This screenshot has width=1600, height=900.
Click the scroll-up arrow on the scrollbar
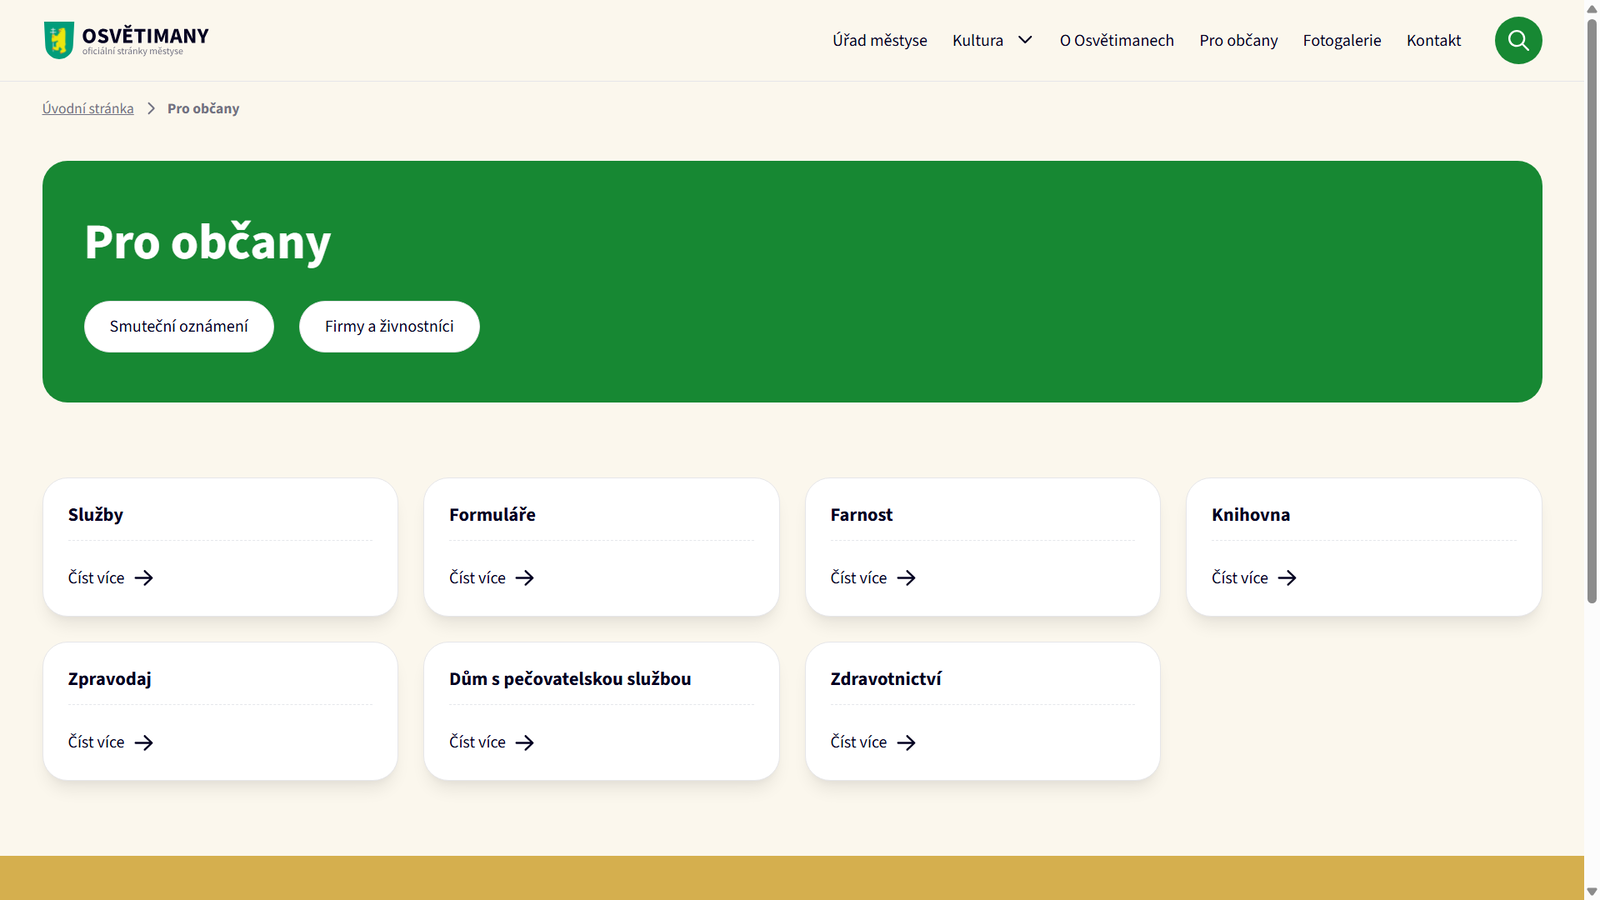point(1592,8)
